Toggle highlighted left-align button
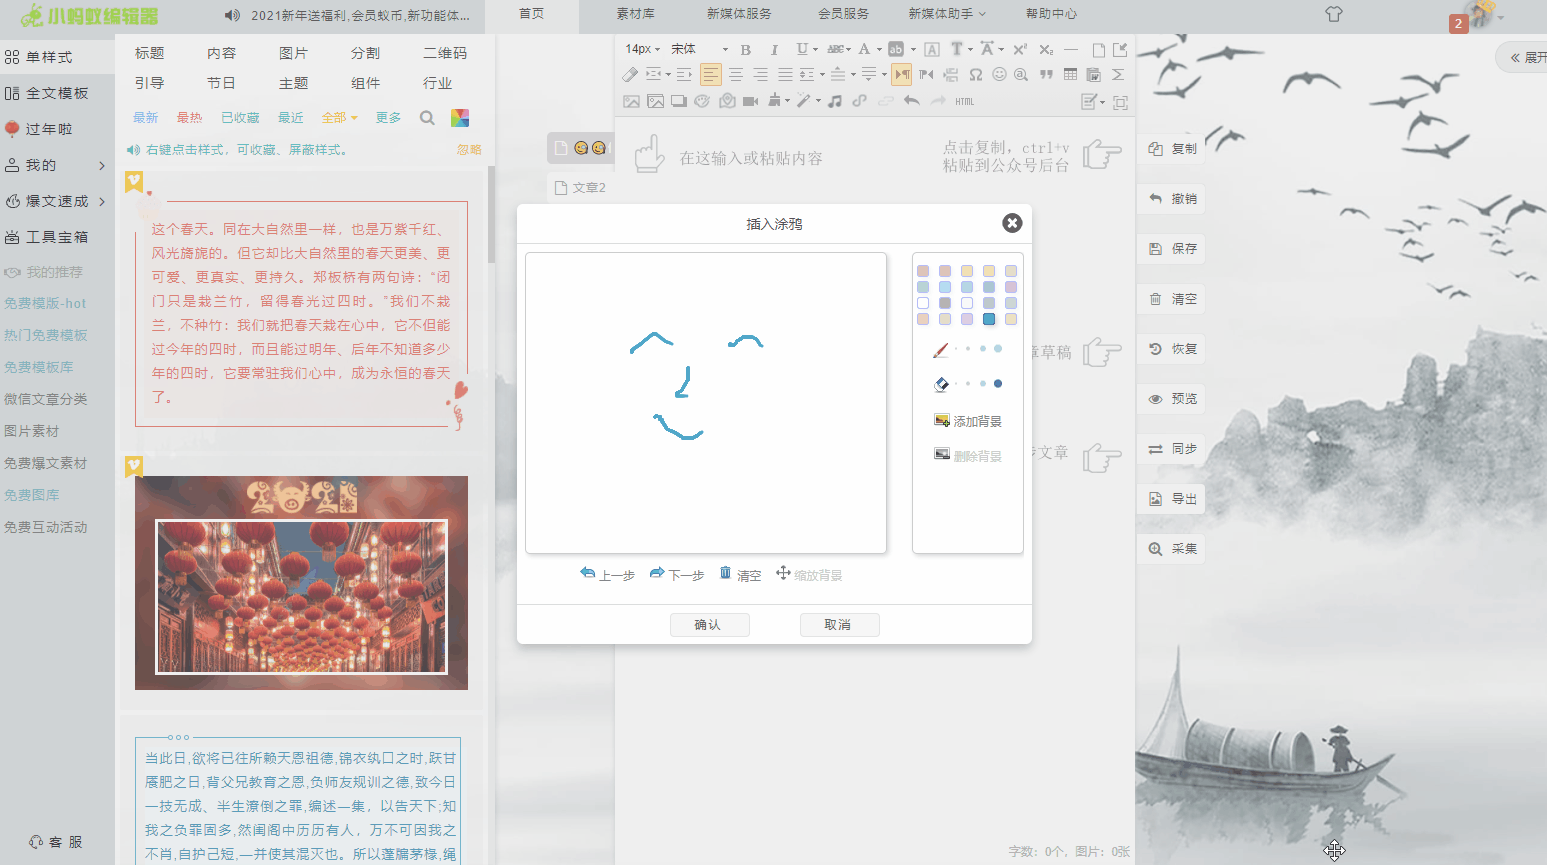This screenshot has width=1547, height=865. pyautogui.click(x=710, y=75)
